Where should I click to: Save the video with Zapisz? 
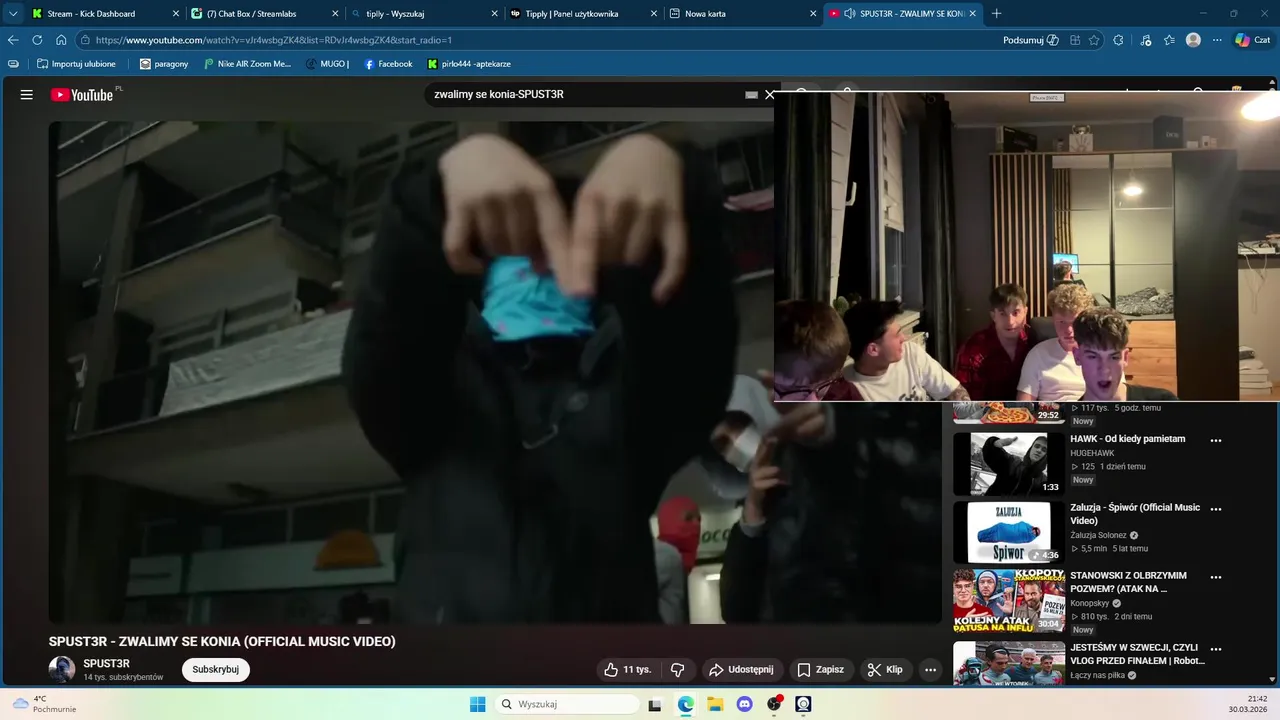[820, 670]
